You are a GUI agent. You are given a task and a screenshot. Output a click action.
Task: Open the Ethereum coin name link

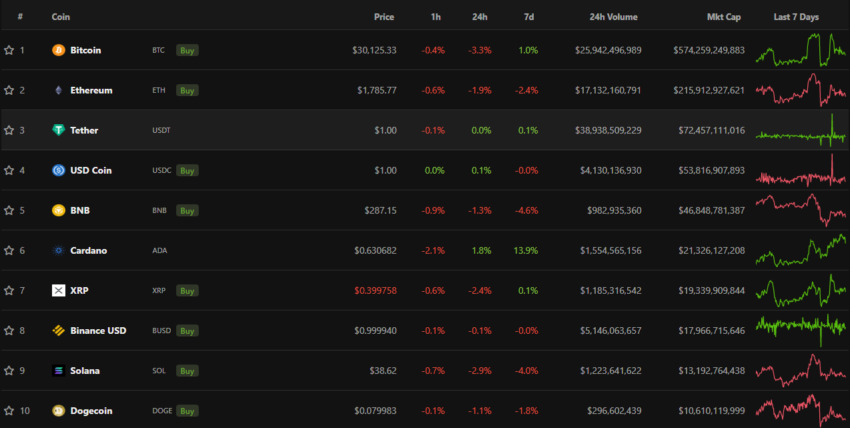pos(91,90)
